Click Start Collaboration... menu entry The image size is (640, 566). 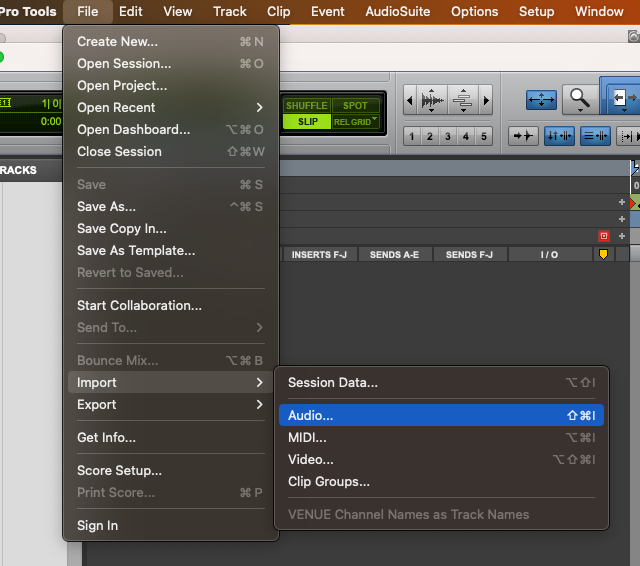(x=171, y=305)
